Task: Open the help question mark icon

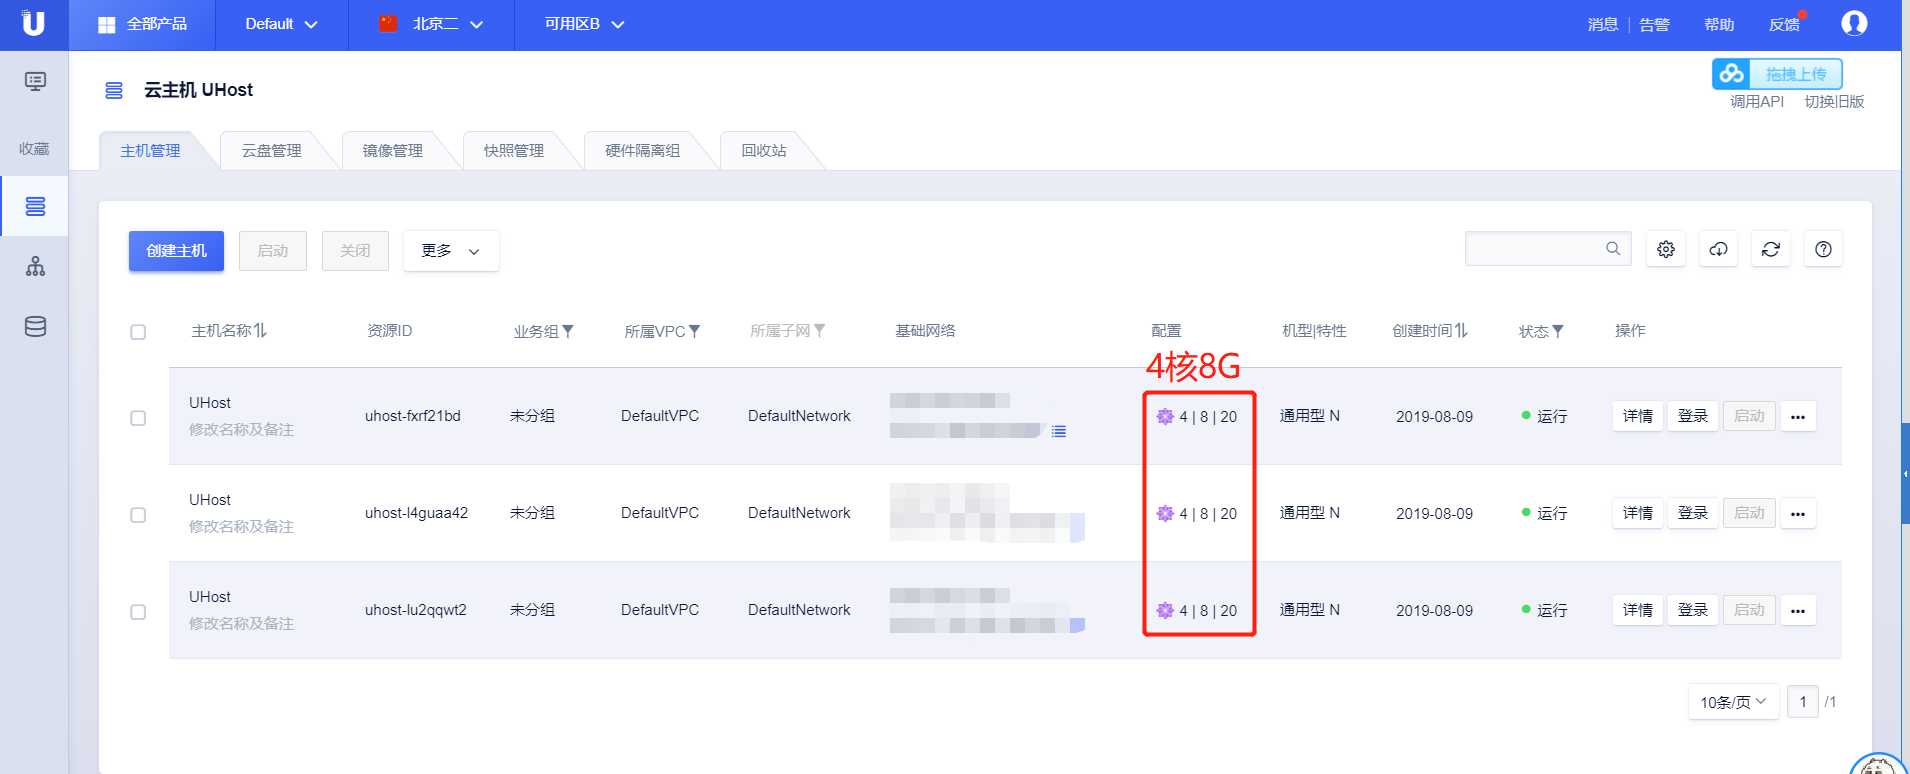Action: pos(1823,249)
